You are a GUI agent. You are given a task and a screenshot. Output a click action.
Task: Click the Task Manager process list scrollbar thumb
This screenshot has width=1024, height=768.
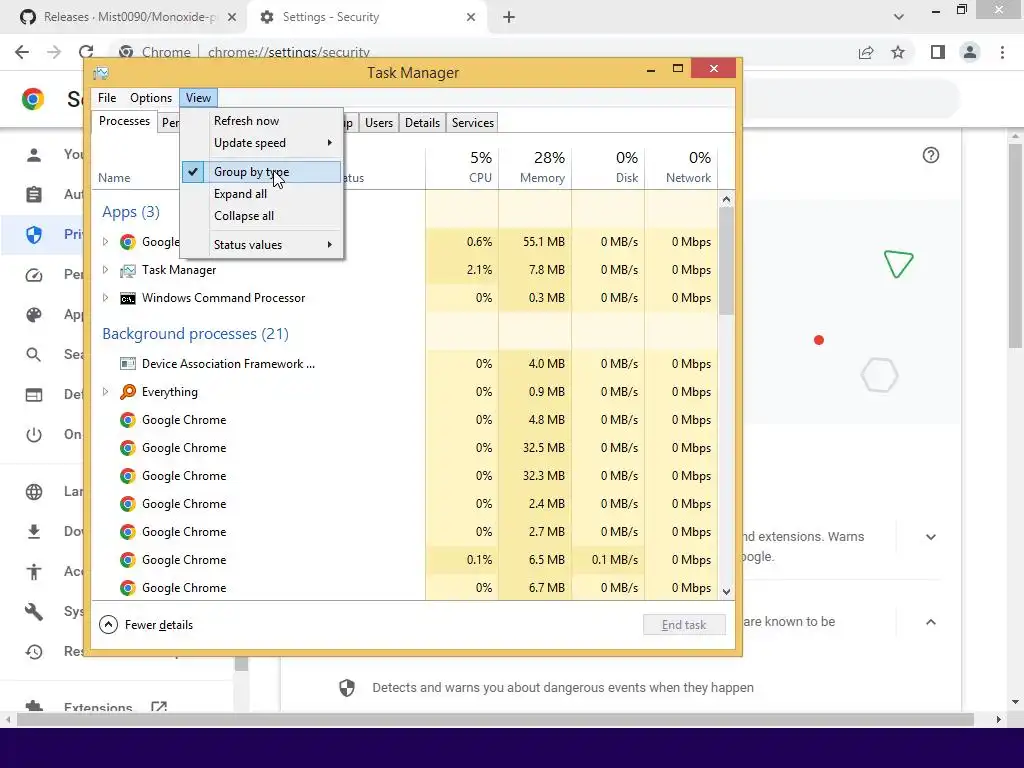pos(726,261)
